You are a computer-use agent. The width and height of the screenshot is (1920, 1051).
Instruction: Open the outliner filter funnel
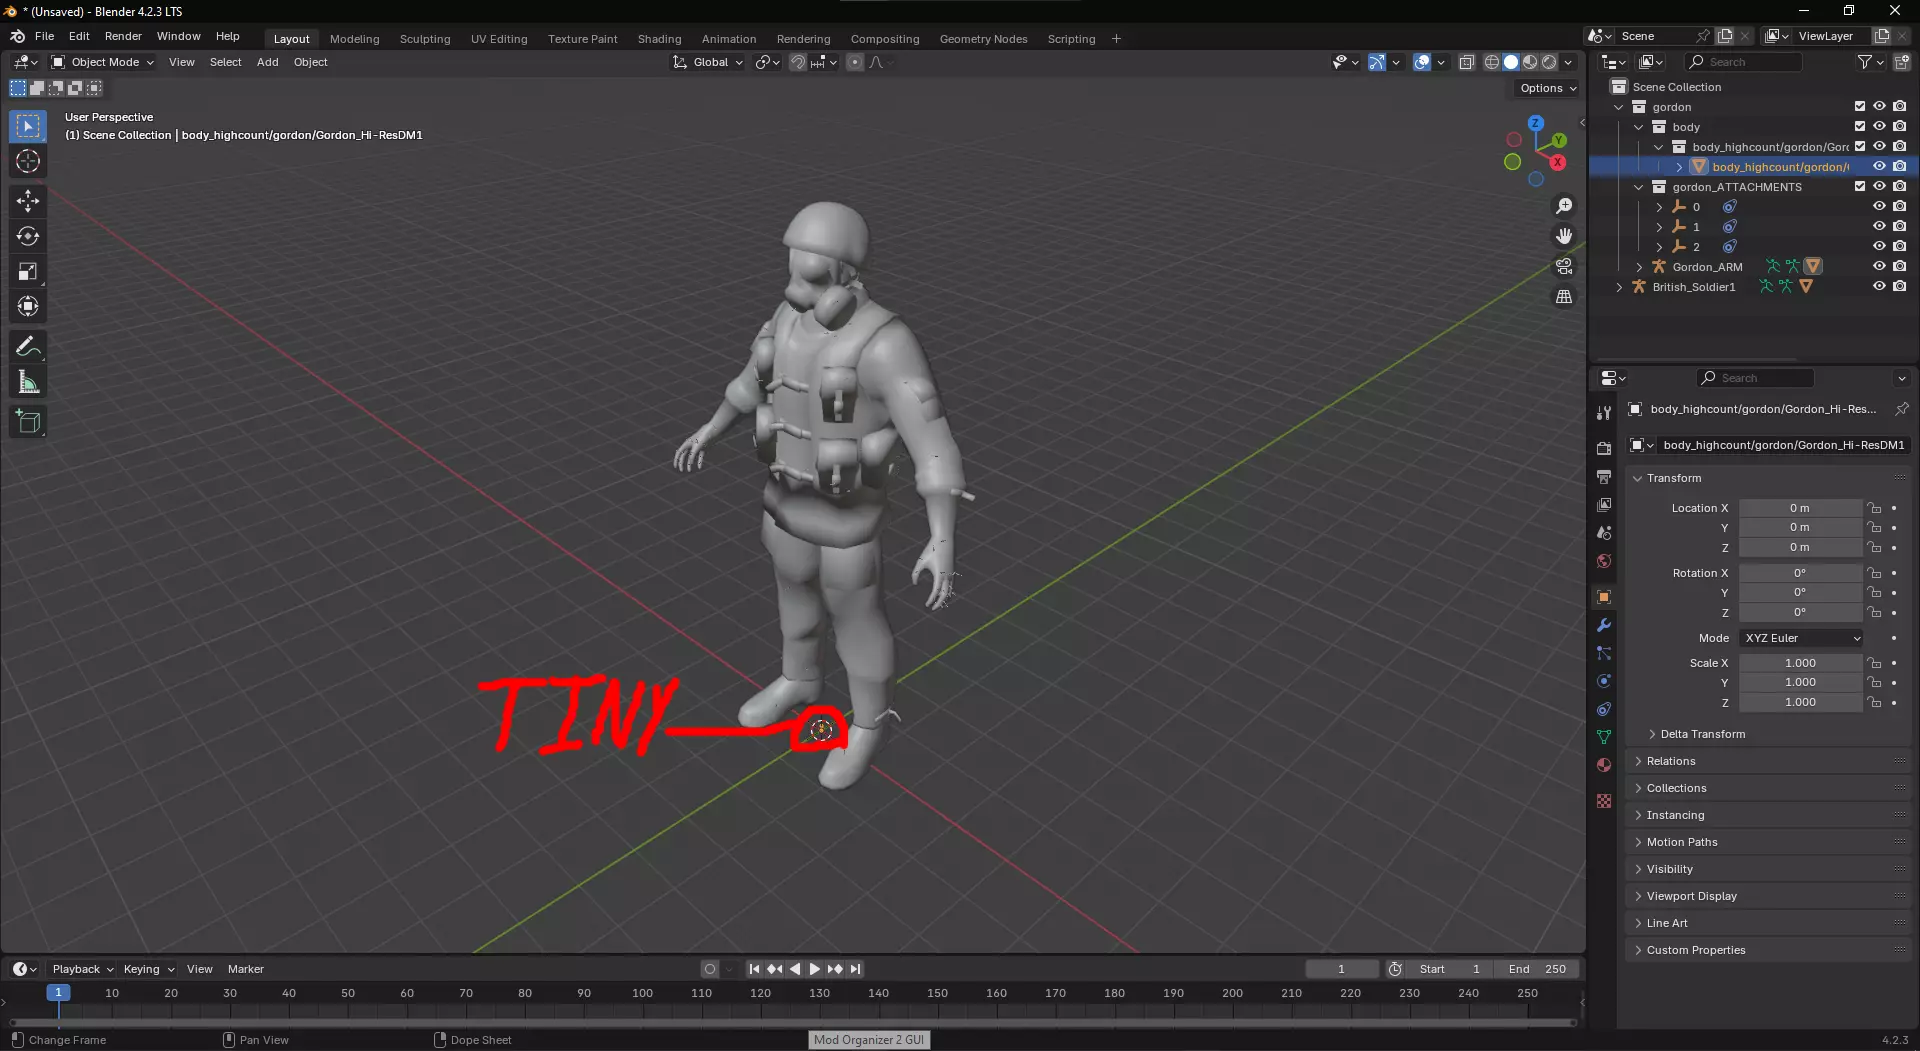(1870, 62)
